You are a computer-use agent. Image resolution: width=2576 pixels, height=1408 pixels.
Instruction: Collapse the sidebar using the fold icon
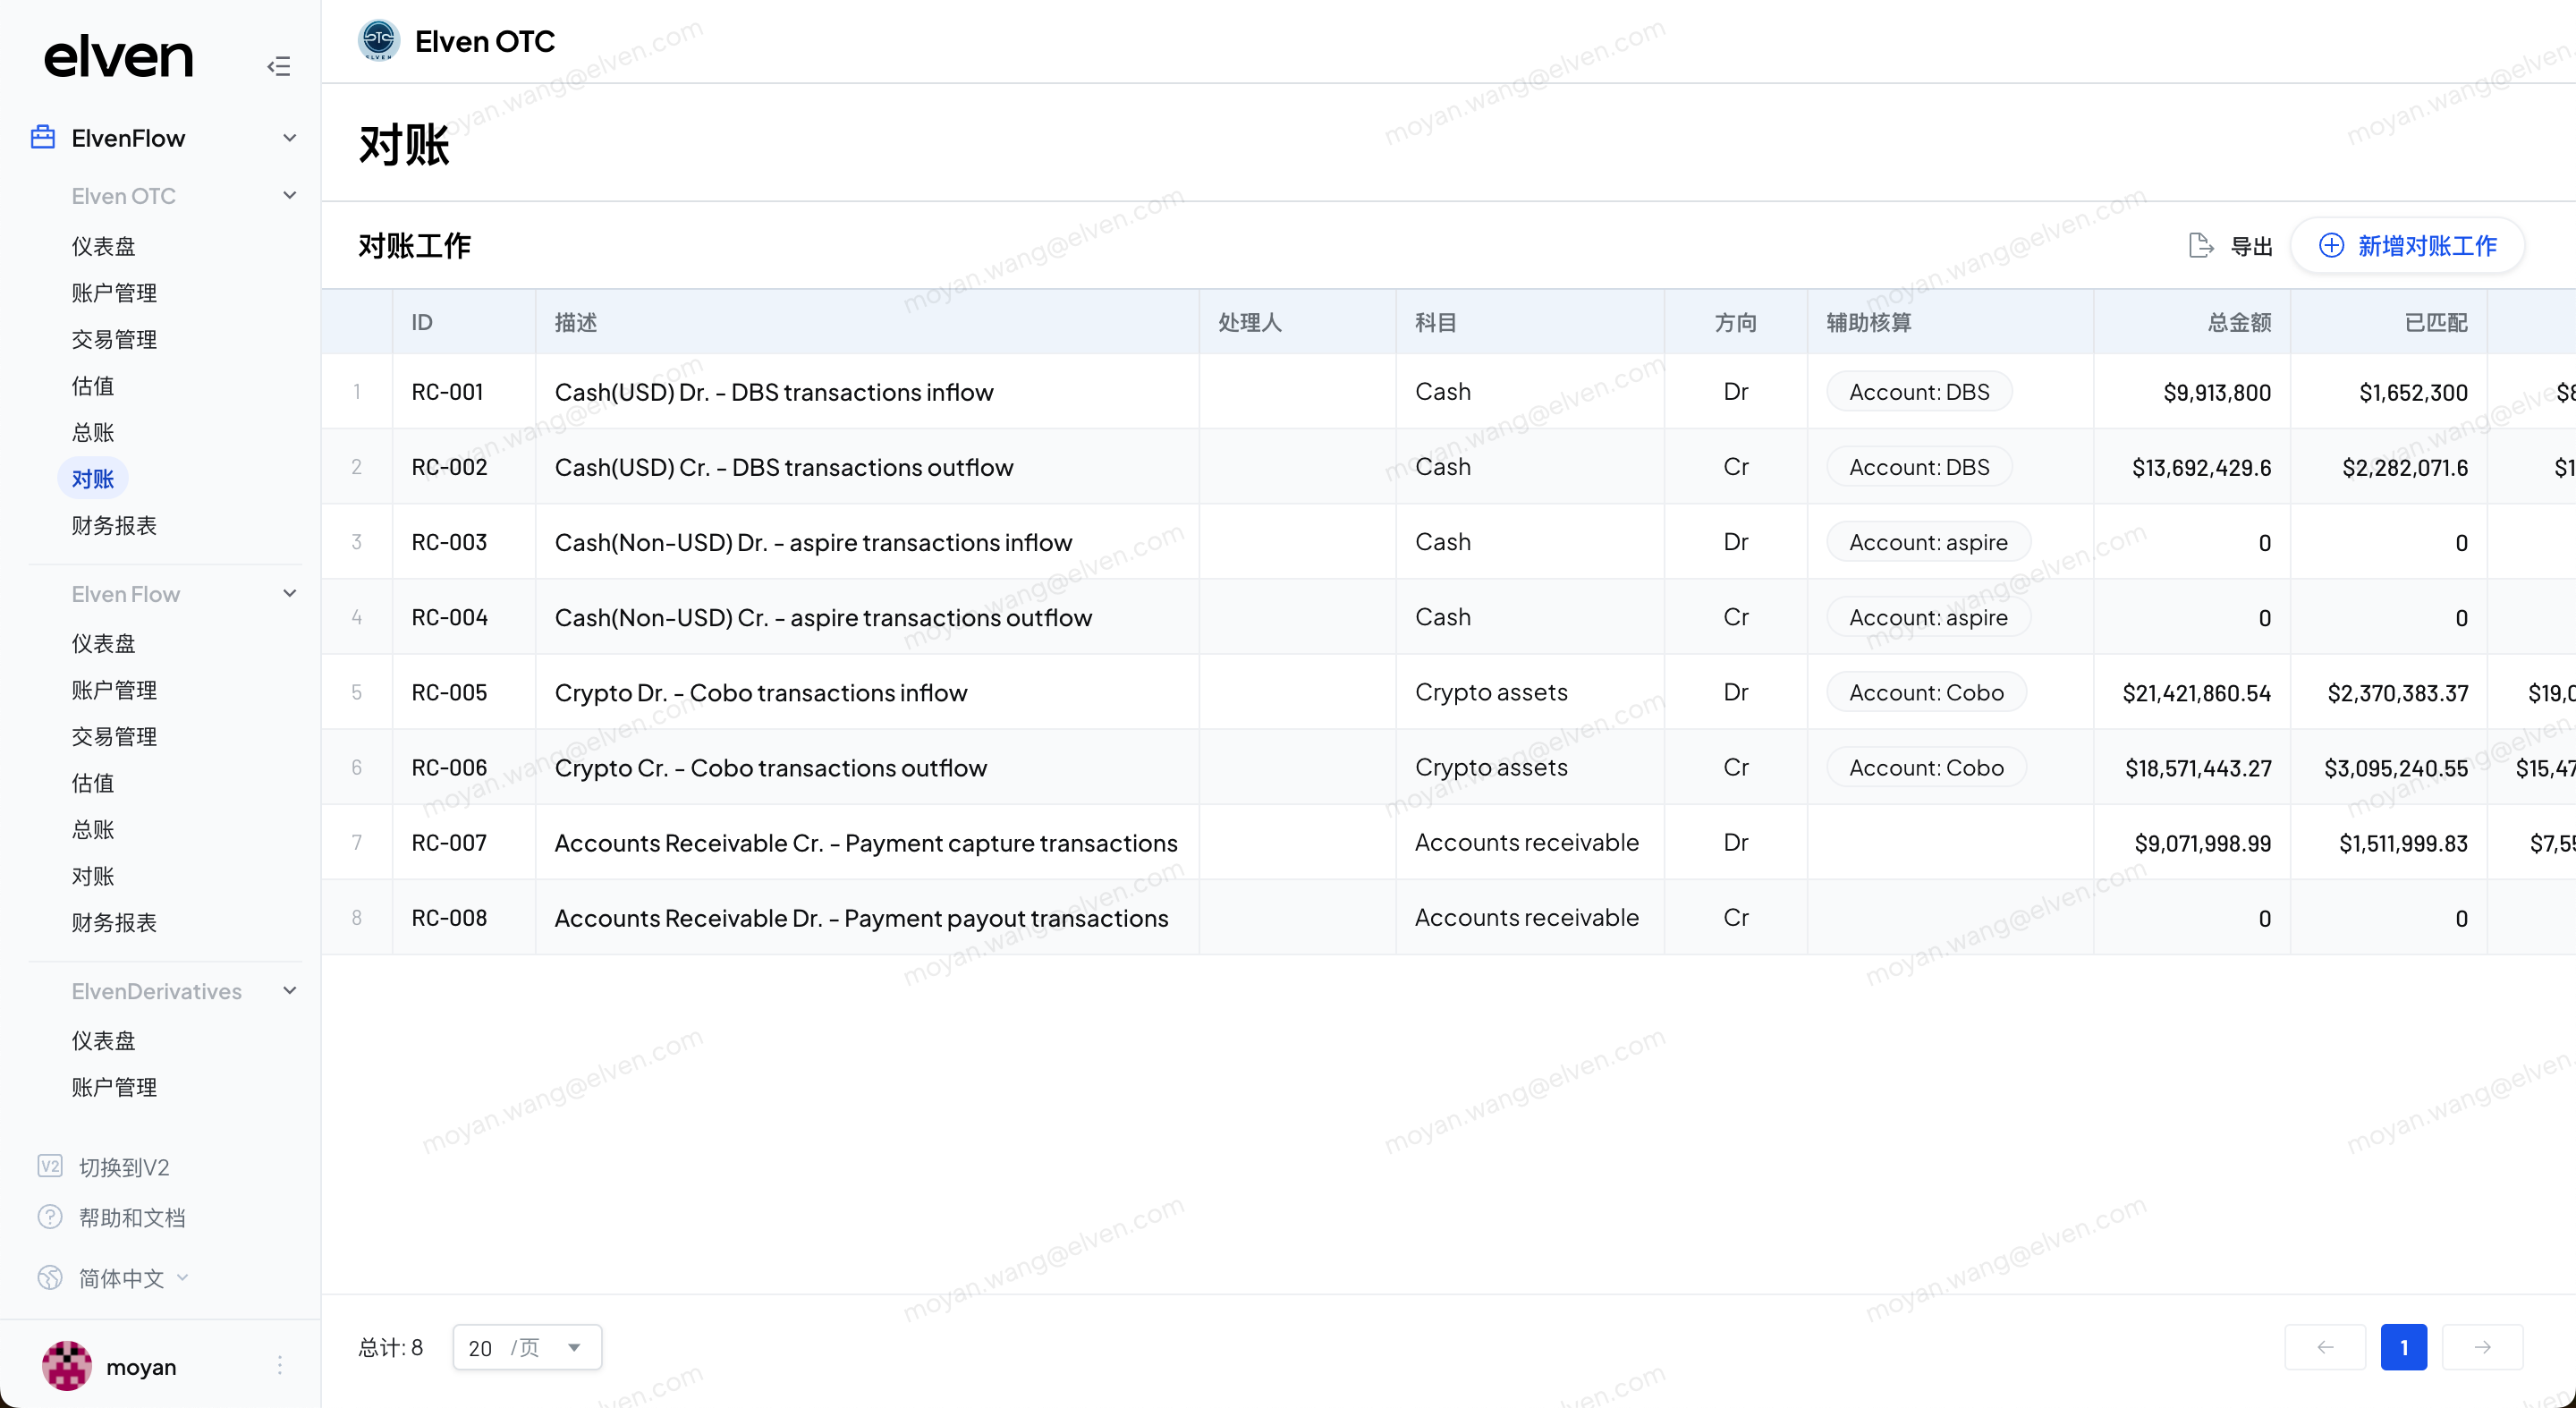(278, 66)
